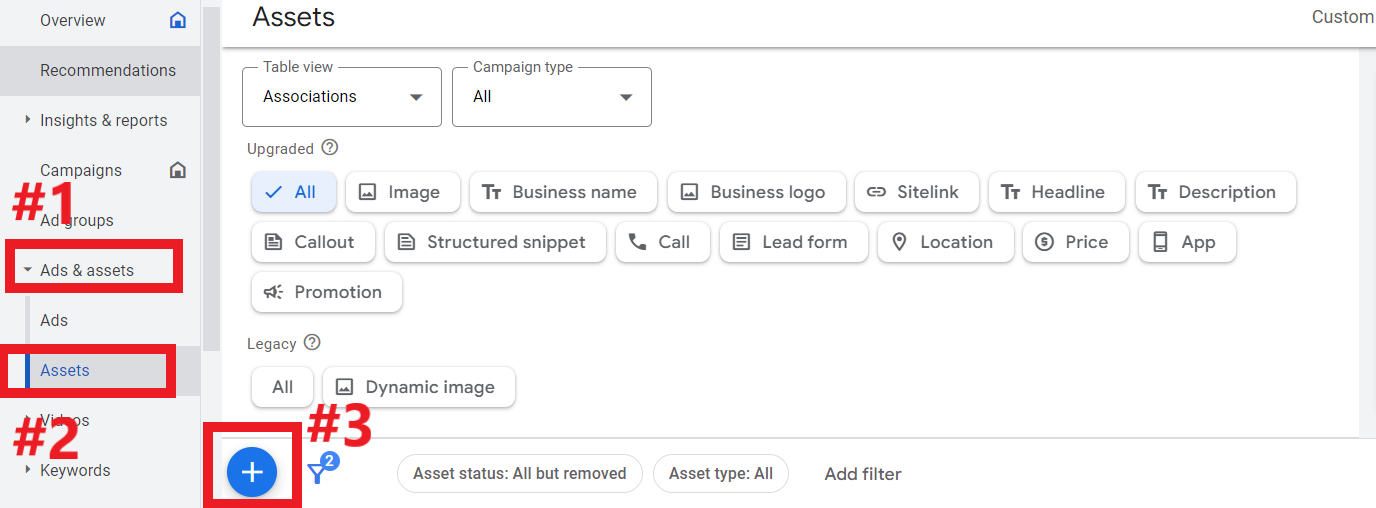
Task: Filter by App asset type
Action: (x=1187, y=242)
